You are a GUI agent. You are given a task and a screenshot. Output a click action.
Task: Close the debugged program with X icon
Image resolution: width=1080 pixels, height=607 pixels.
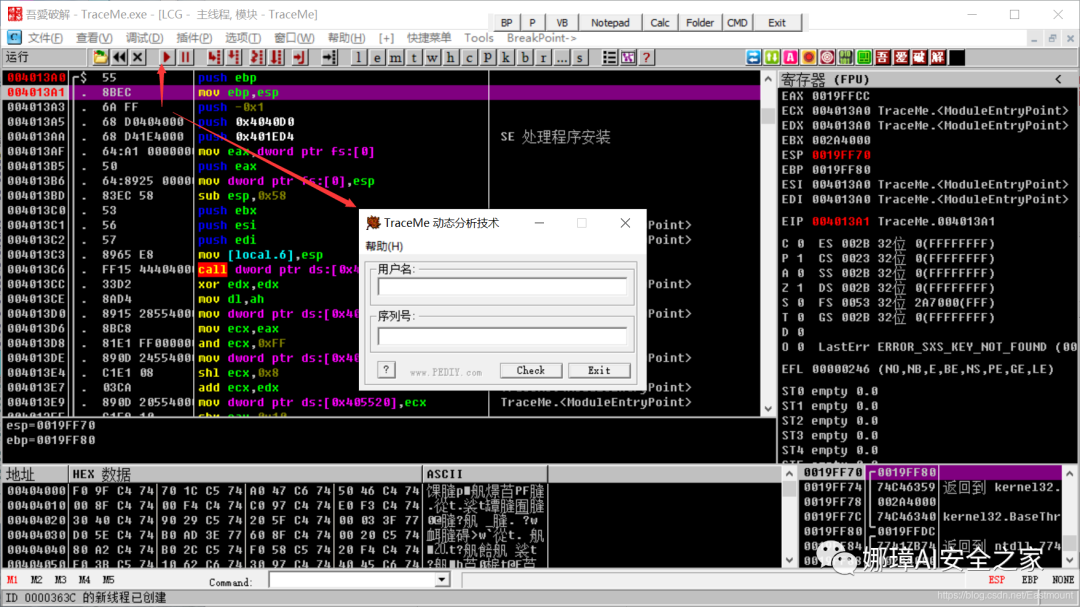138,57
